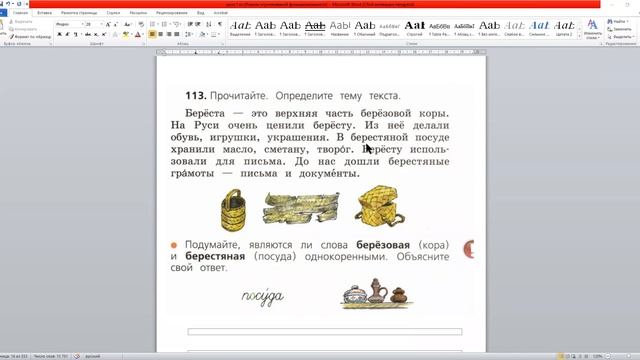The image size is (640, 360).
Task: Increase paragraph indent
Action: [198, 24]
